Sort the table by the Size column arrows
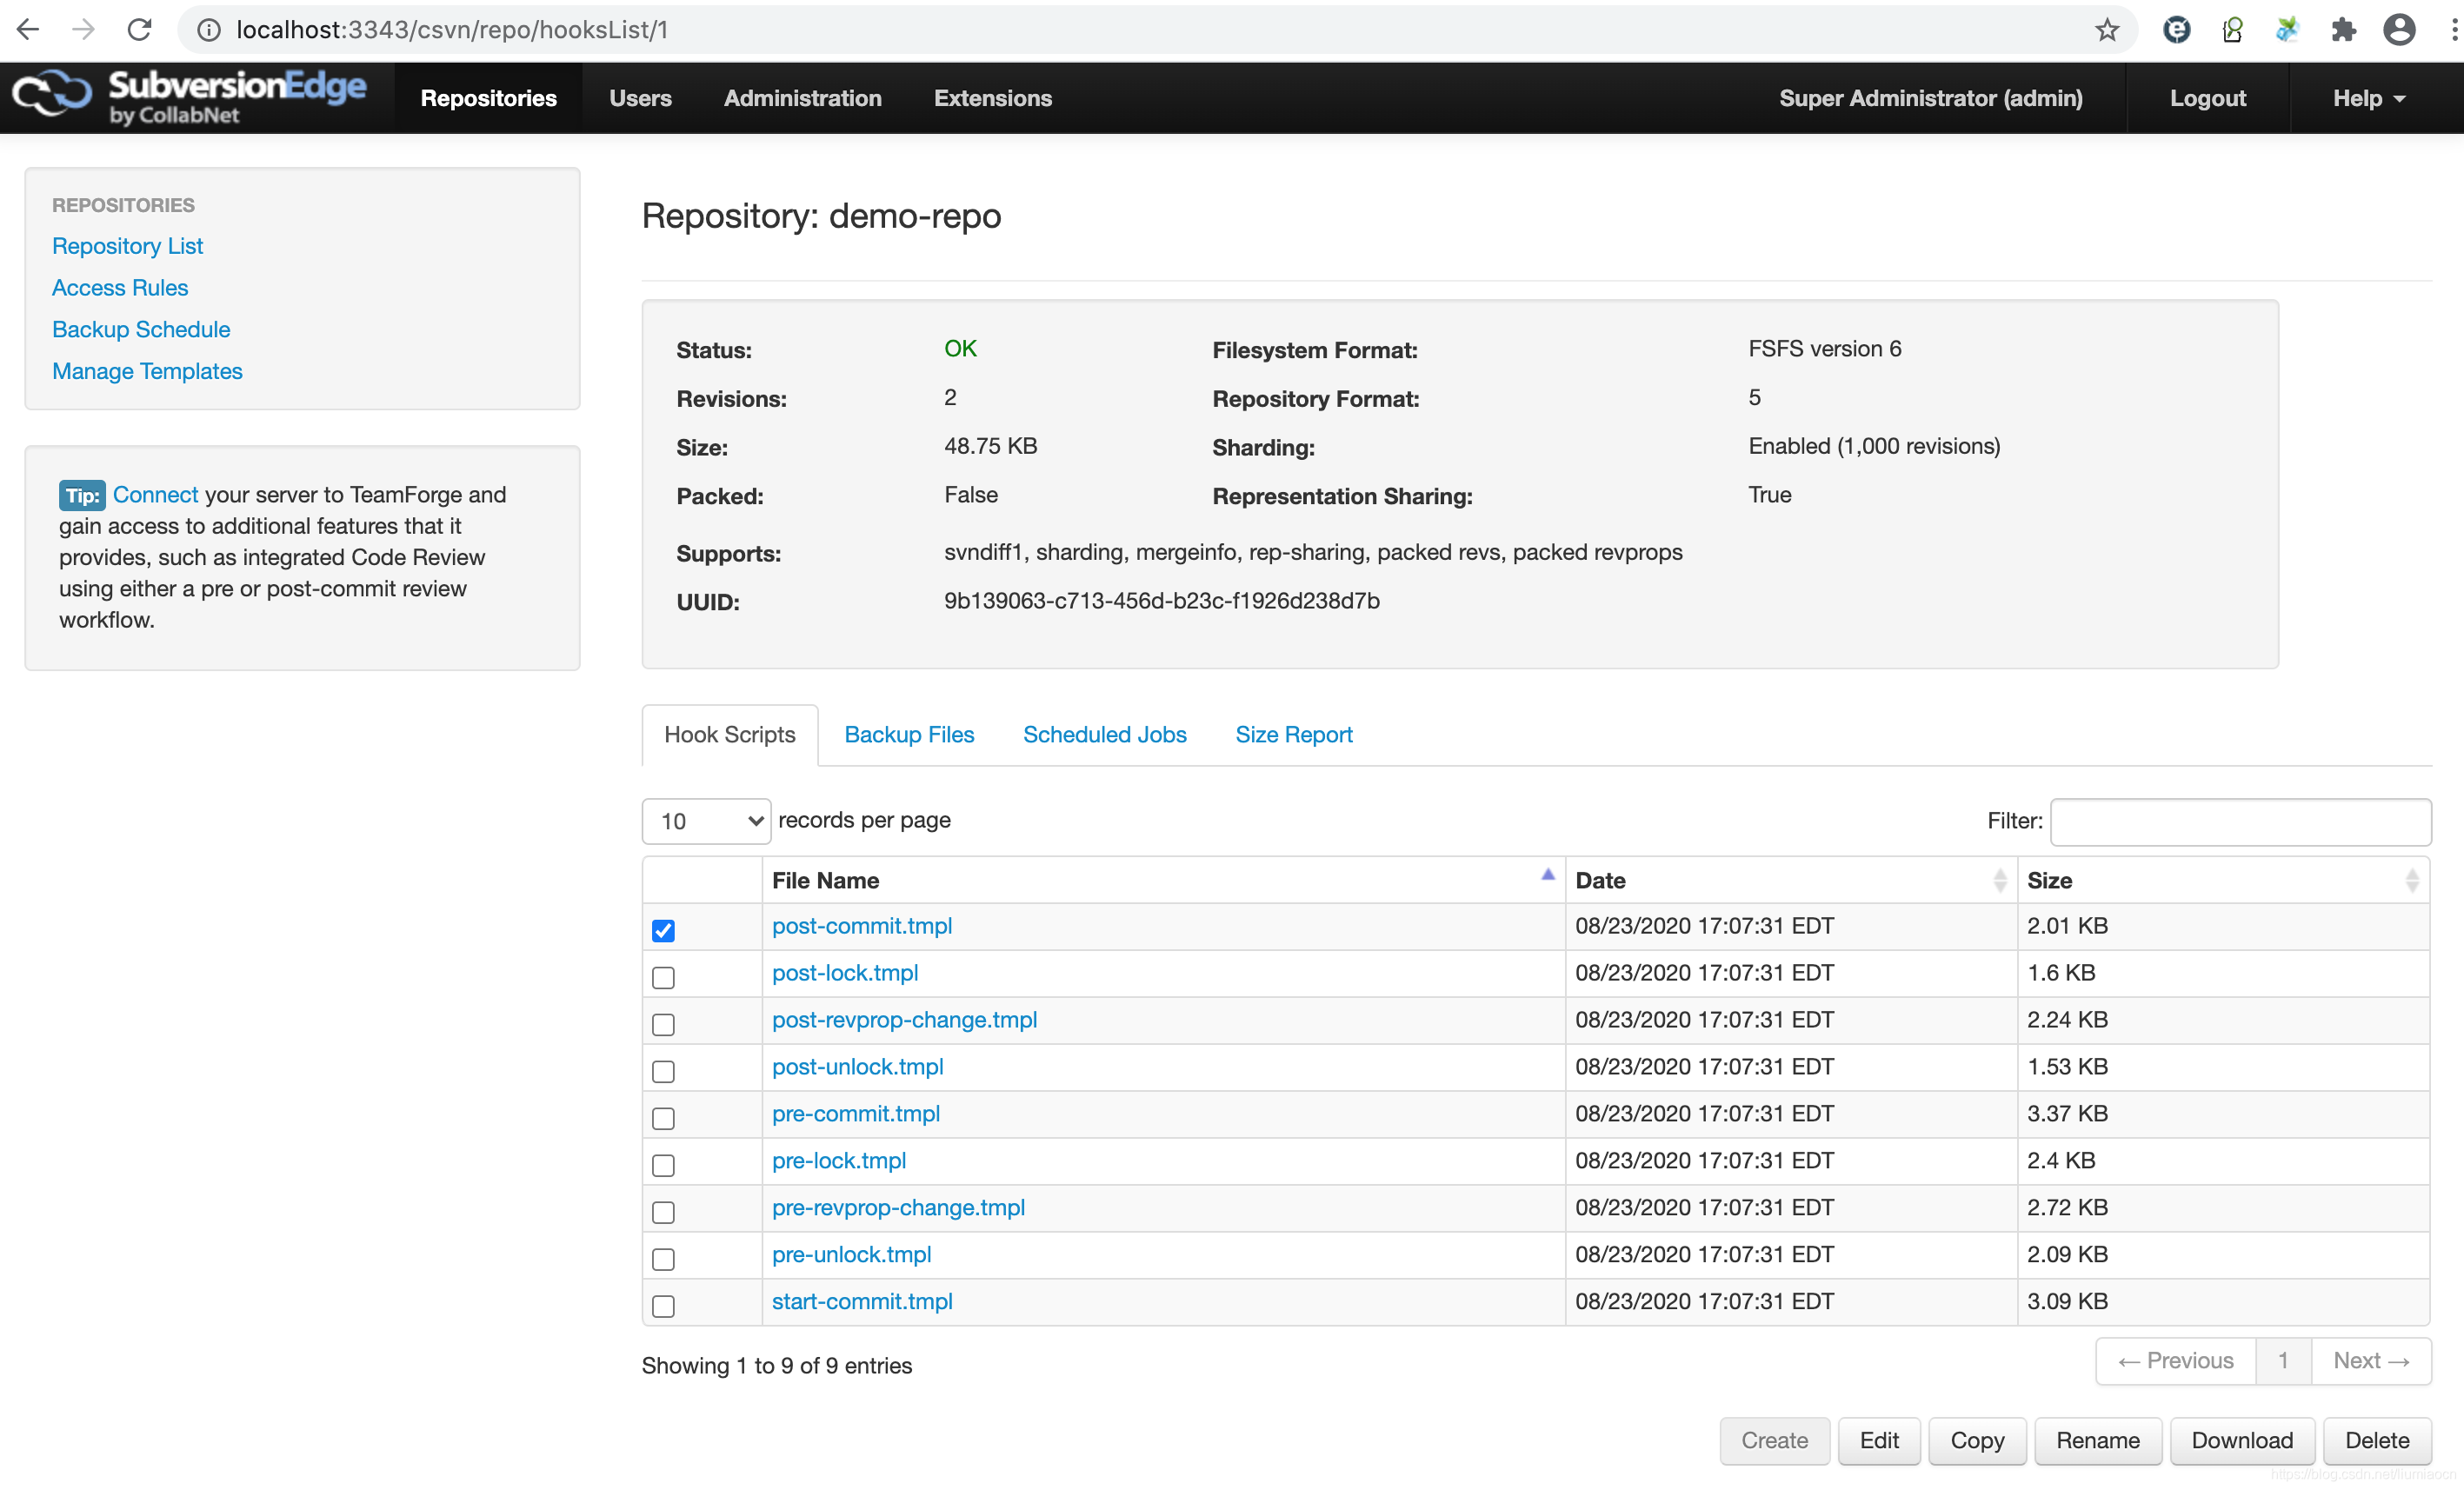 [x=2411, y=880]
